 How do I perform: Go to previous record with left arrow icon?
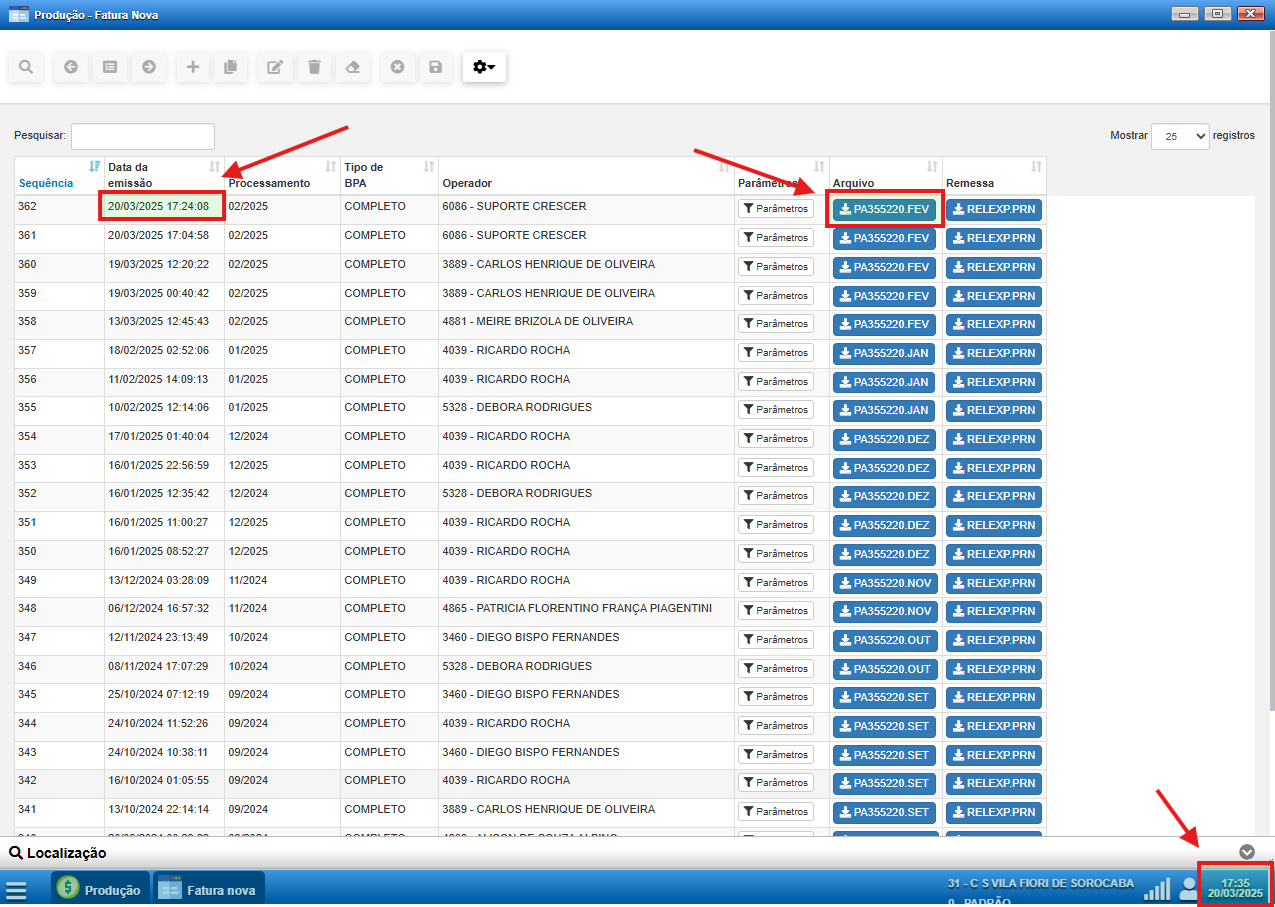click(x=71, y=67)
